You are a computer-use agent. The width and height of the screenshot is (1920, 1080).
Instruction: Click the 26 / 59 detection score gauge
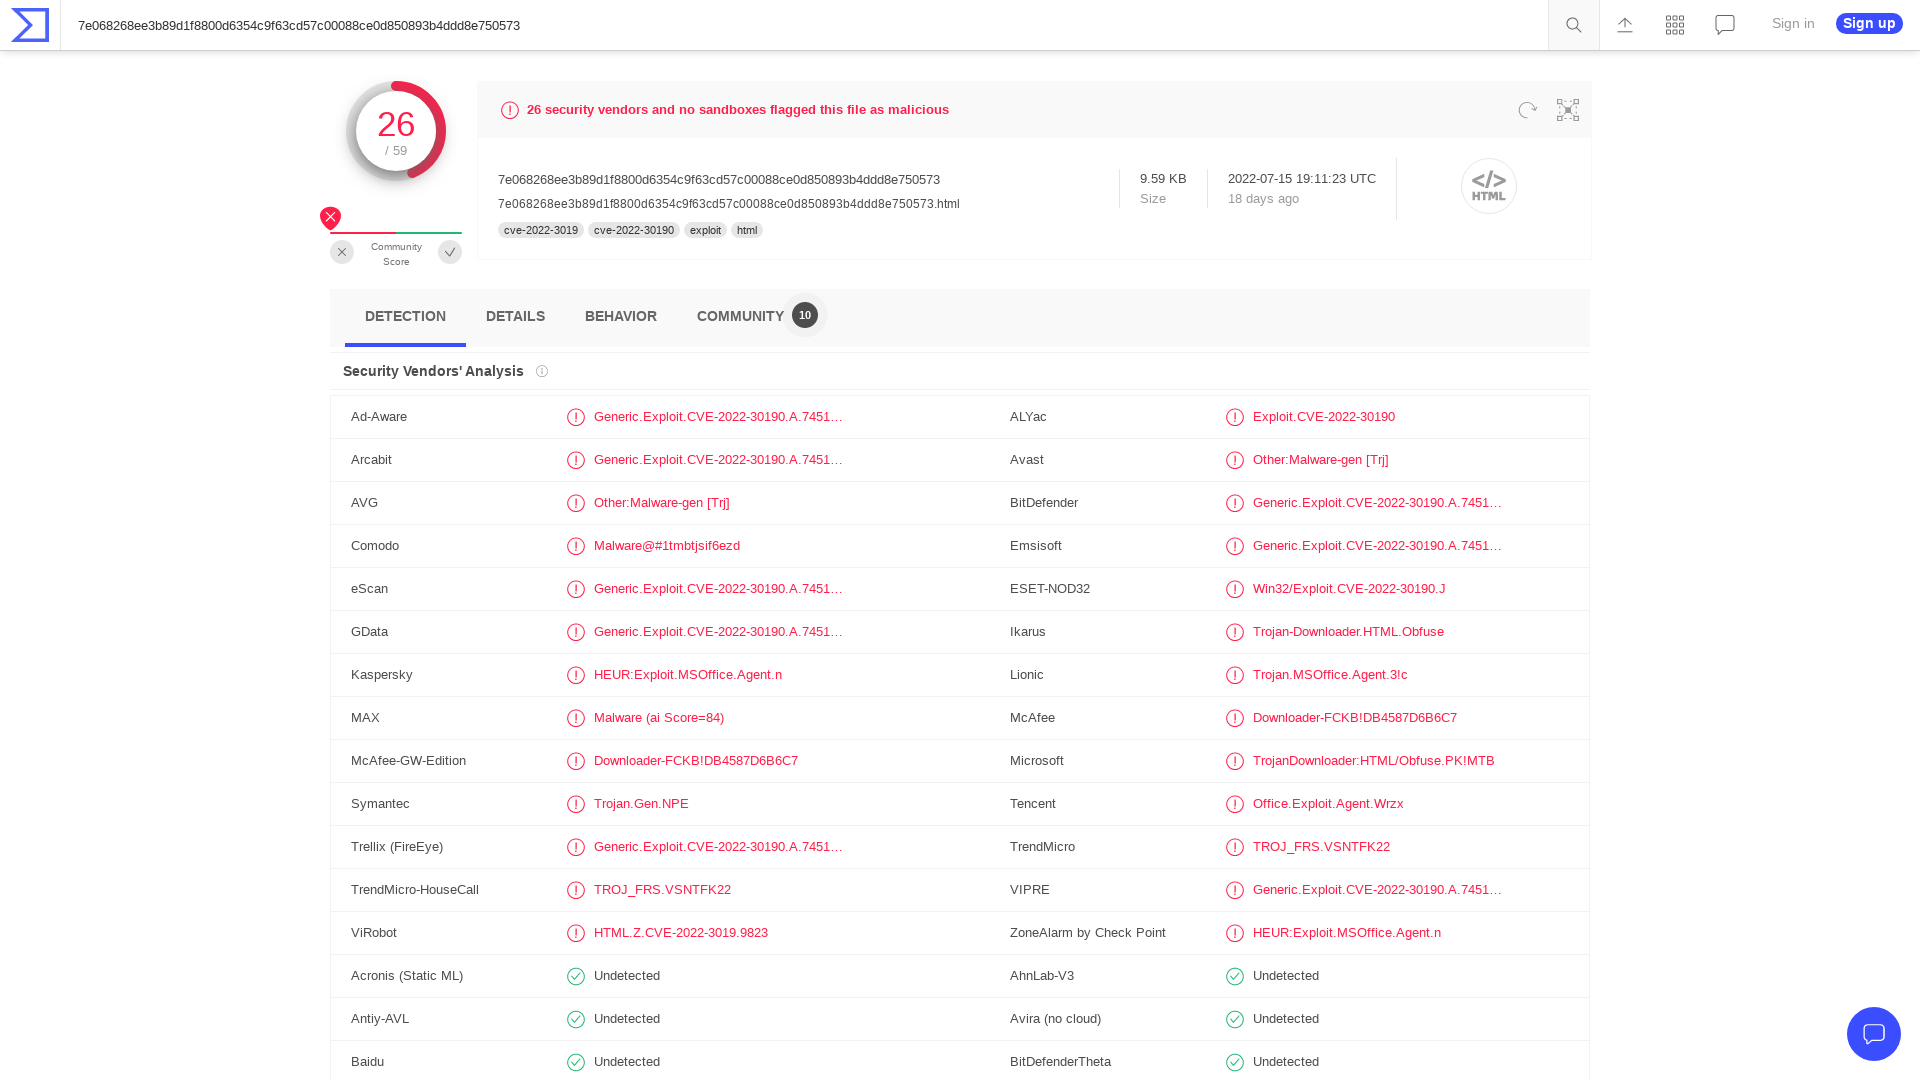pos(396,131)
